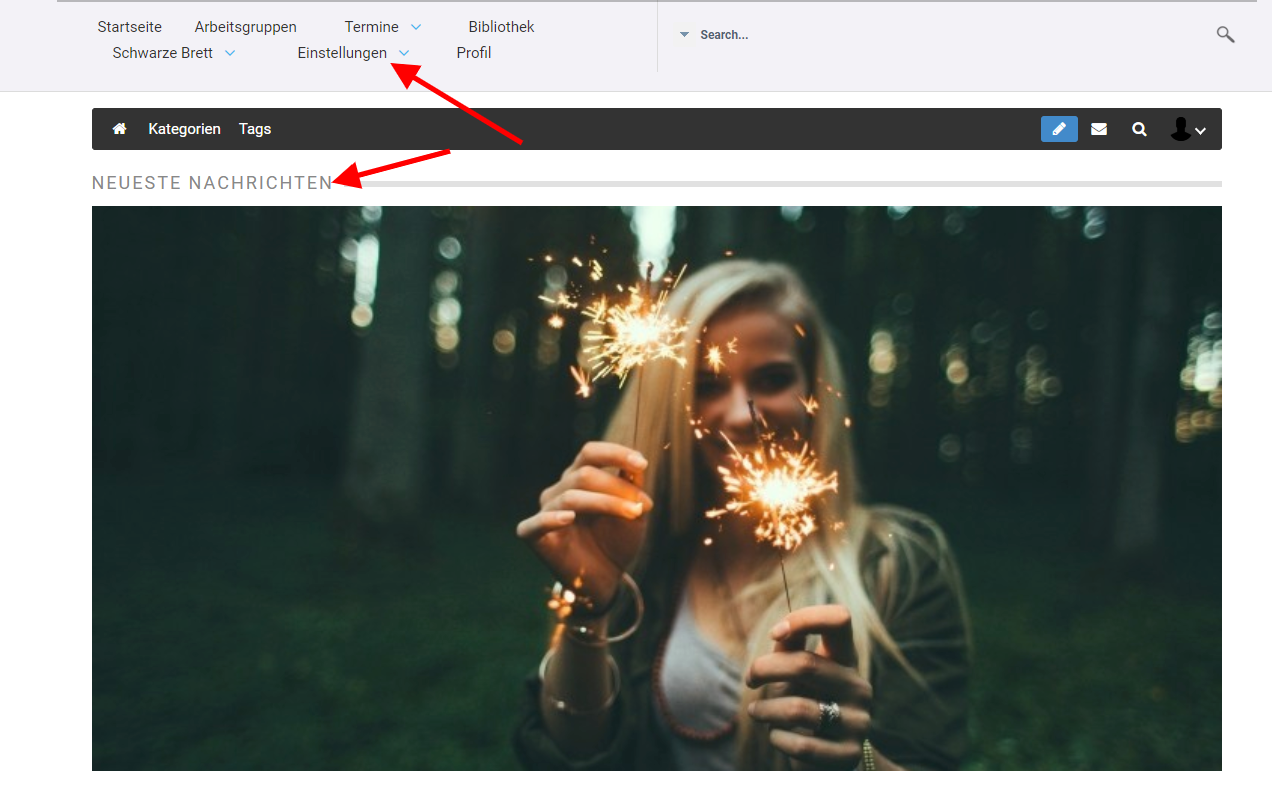Click the top-right magnifying glass icon
Image resolution: width=1272 pixels, height=806 pixels.
[x=1225, y=35]
